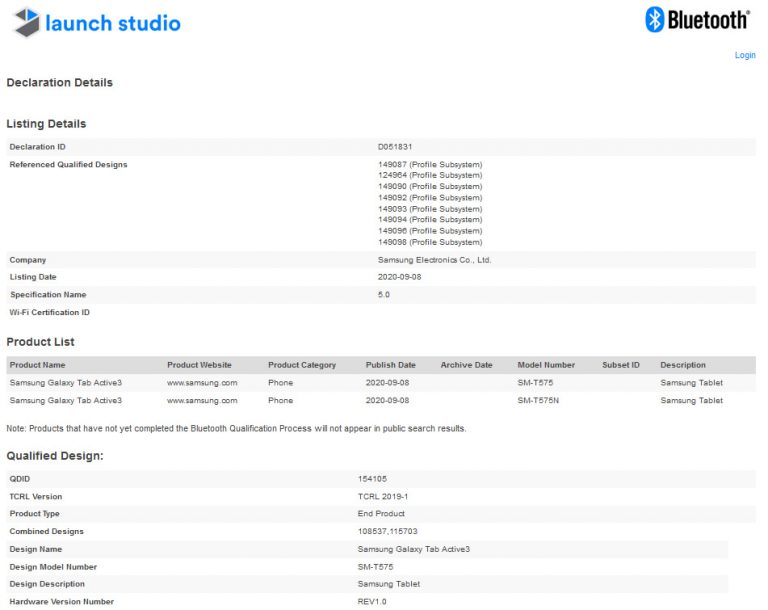This screenshot has height=610, width=768.
Task: Click referenced design 149094 (Profile Subsystem)
Action: point(430,220)
